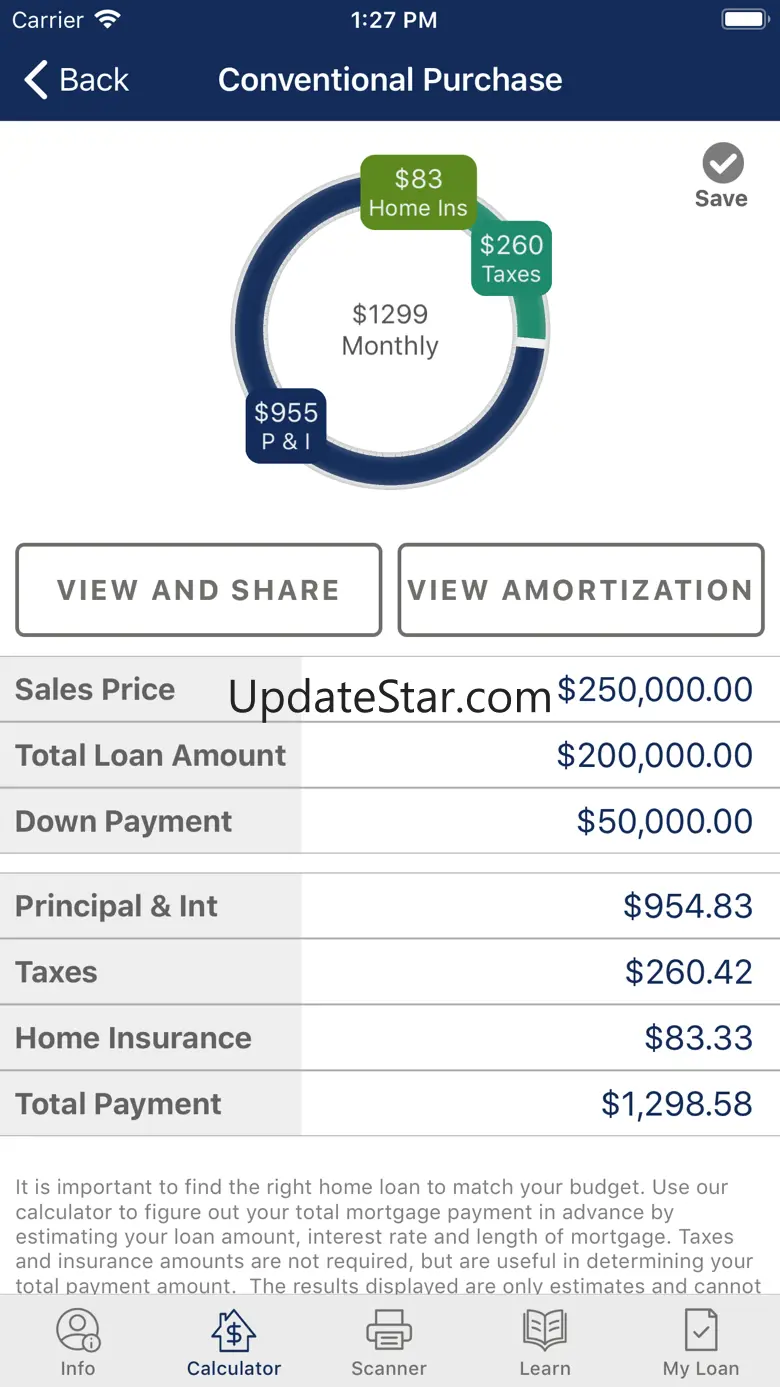Tap the battery indicator icon
This screenshot has width=780, height=1387.
coord(744,20)
